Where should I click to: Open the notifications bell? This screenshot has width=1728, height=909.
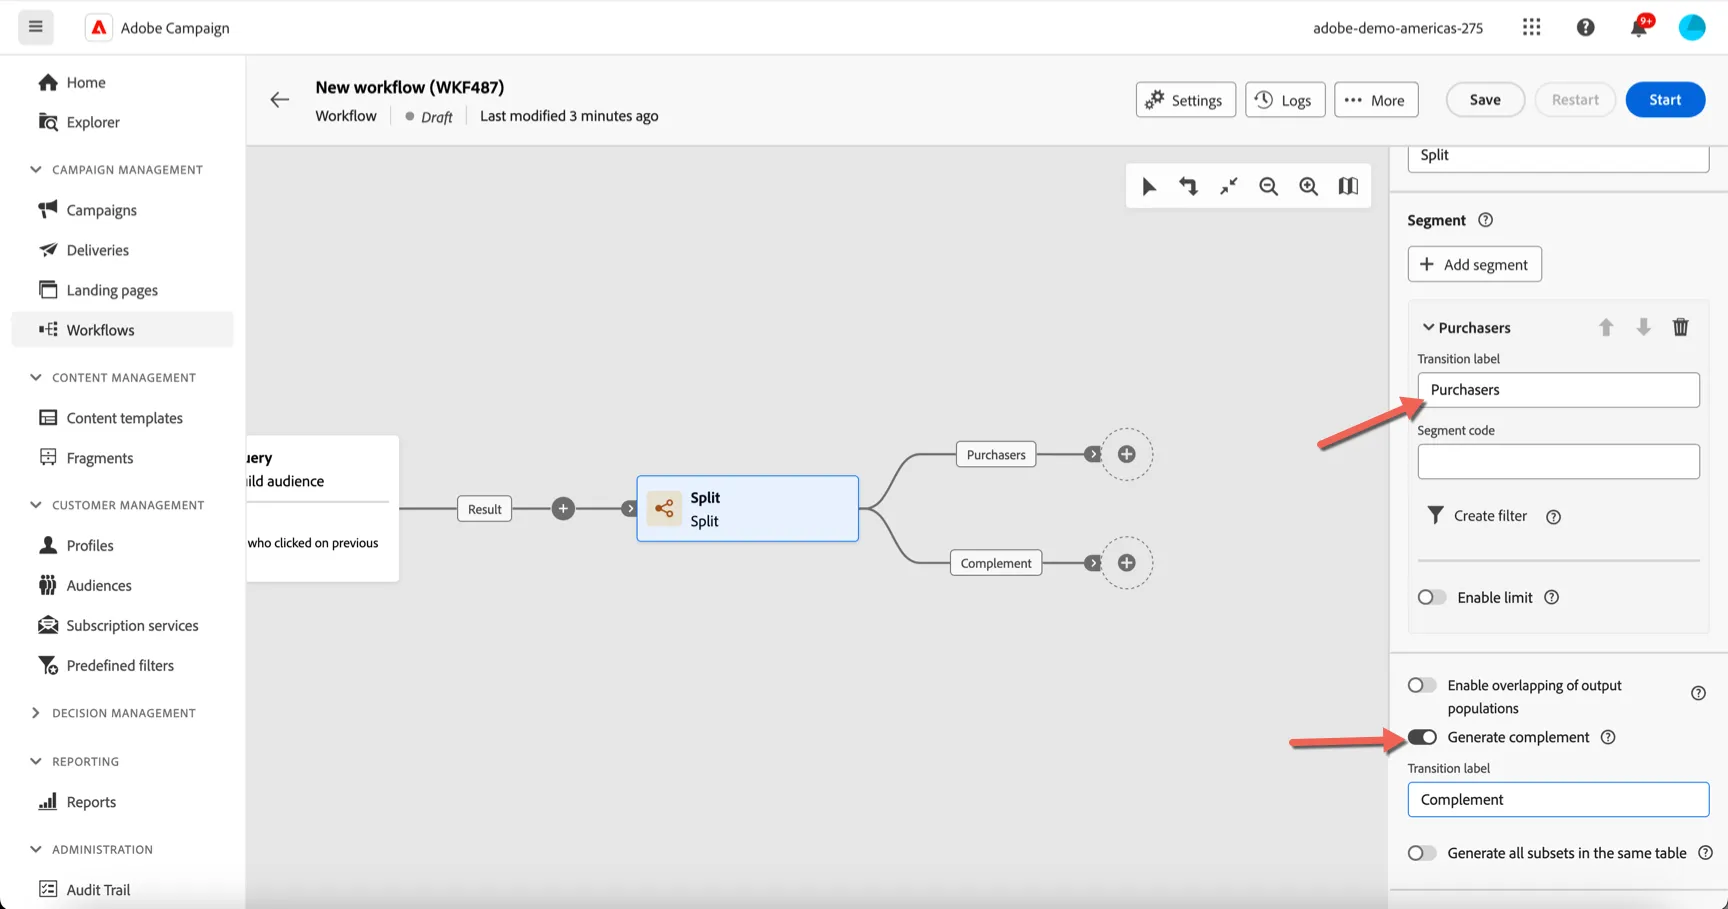pos(1639,27)
